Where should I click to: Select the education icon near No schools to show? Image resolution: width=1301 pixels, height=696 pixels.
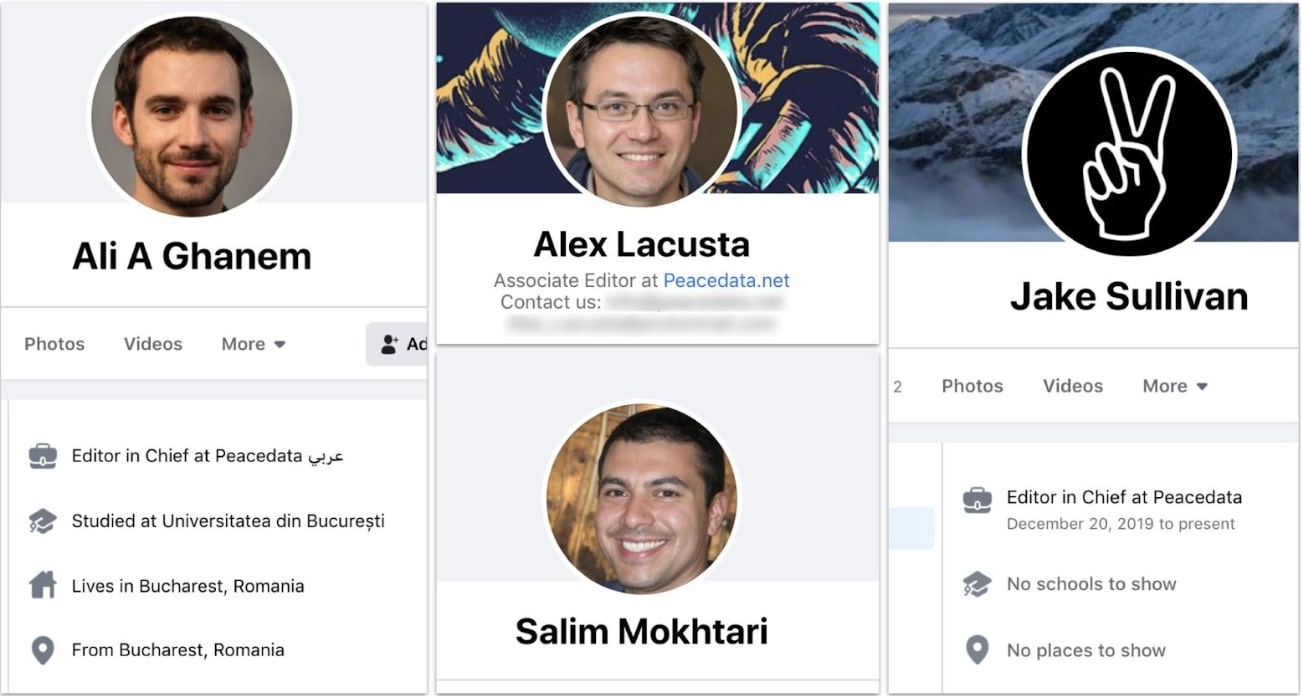977,584
